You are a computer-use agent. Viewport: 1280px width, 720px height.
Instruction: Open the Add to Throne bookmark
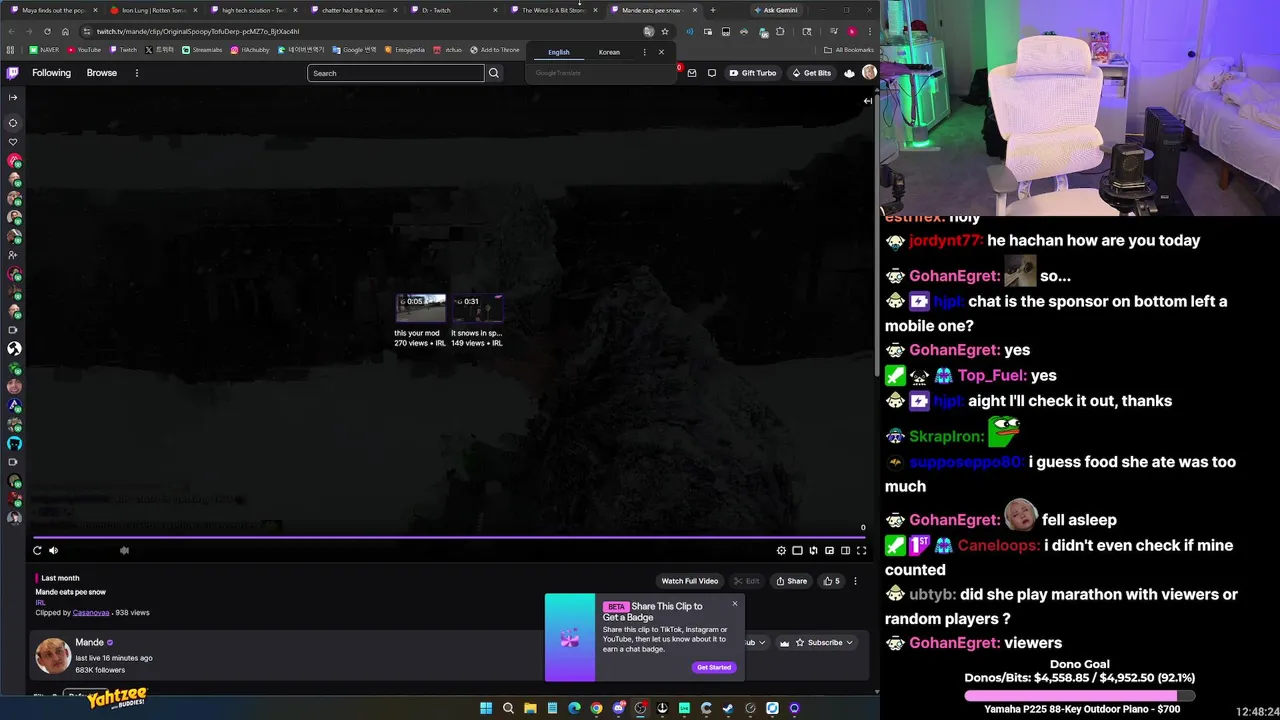click(495, 50)
